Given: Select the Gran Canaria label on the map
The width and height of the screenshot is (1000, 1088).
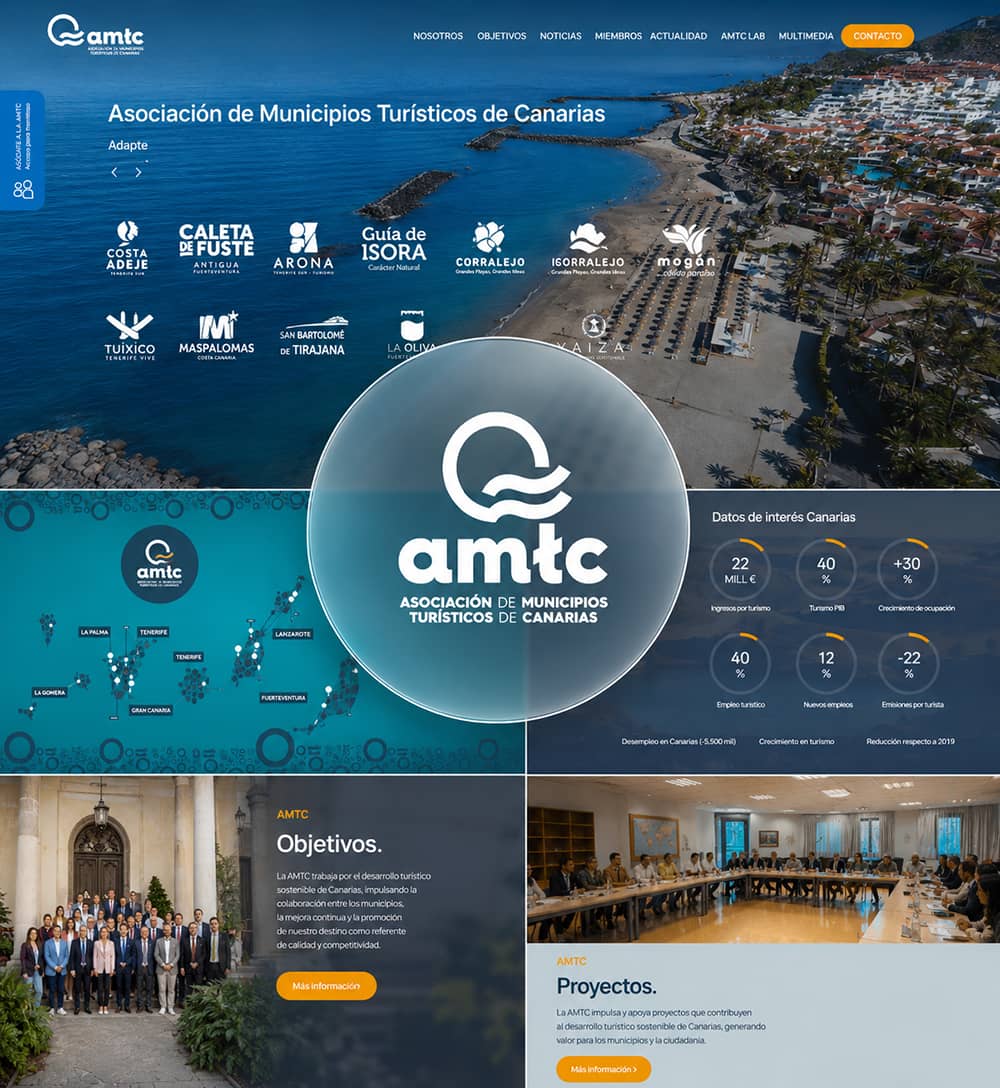Looking at the screenshot, I should point(151,710).
